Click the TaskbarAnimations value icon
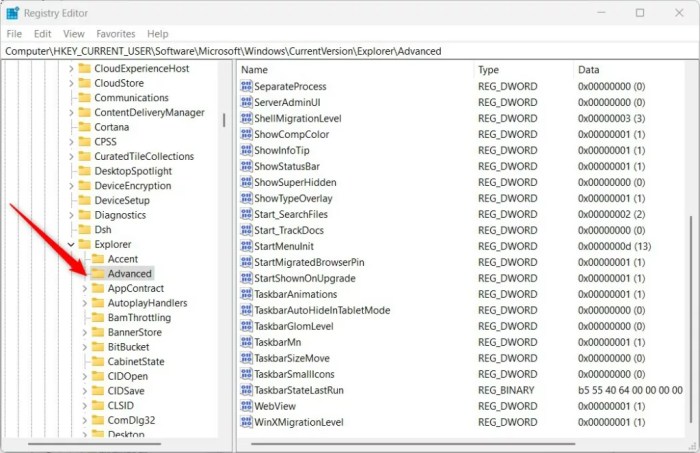The image size is (700, 453). tap(246, 294)
